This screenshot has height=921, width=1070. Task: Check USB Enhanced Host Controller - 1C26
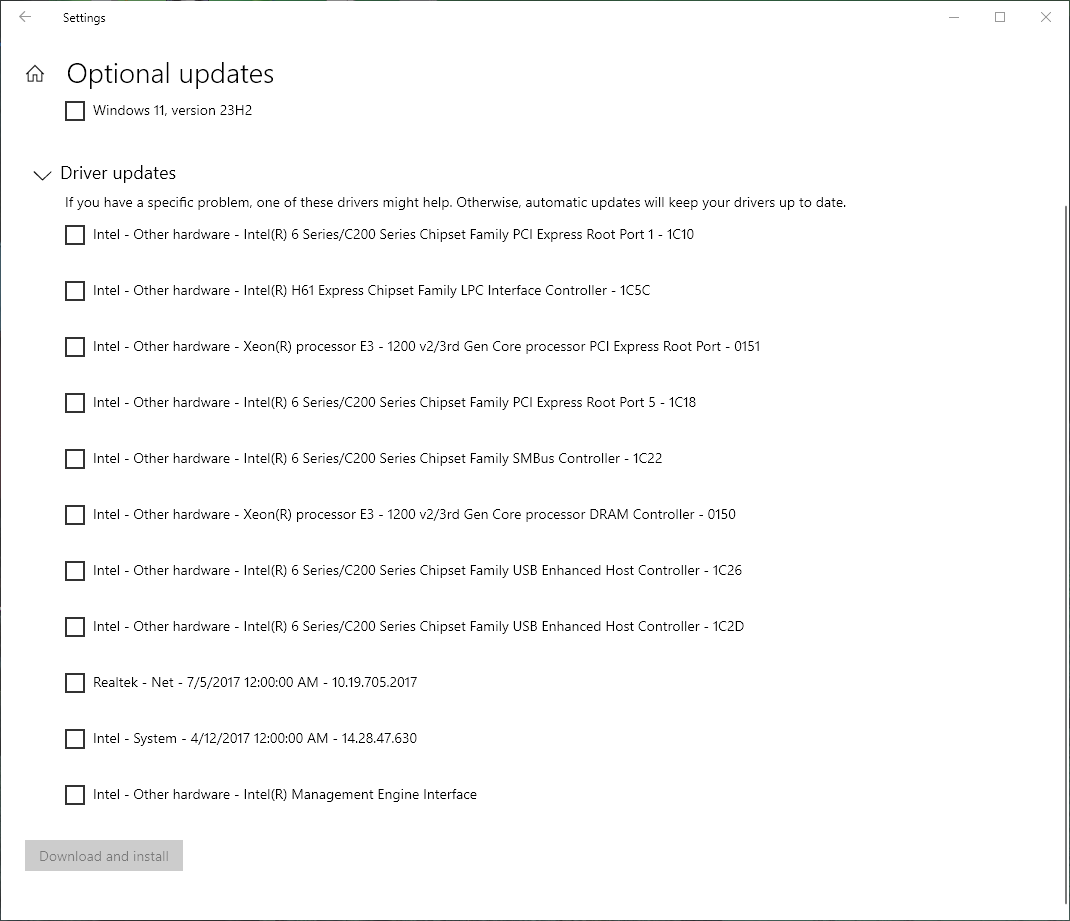click(75, 571)
